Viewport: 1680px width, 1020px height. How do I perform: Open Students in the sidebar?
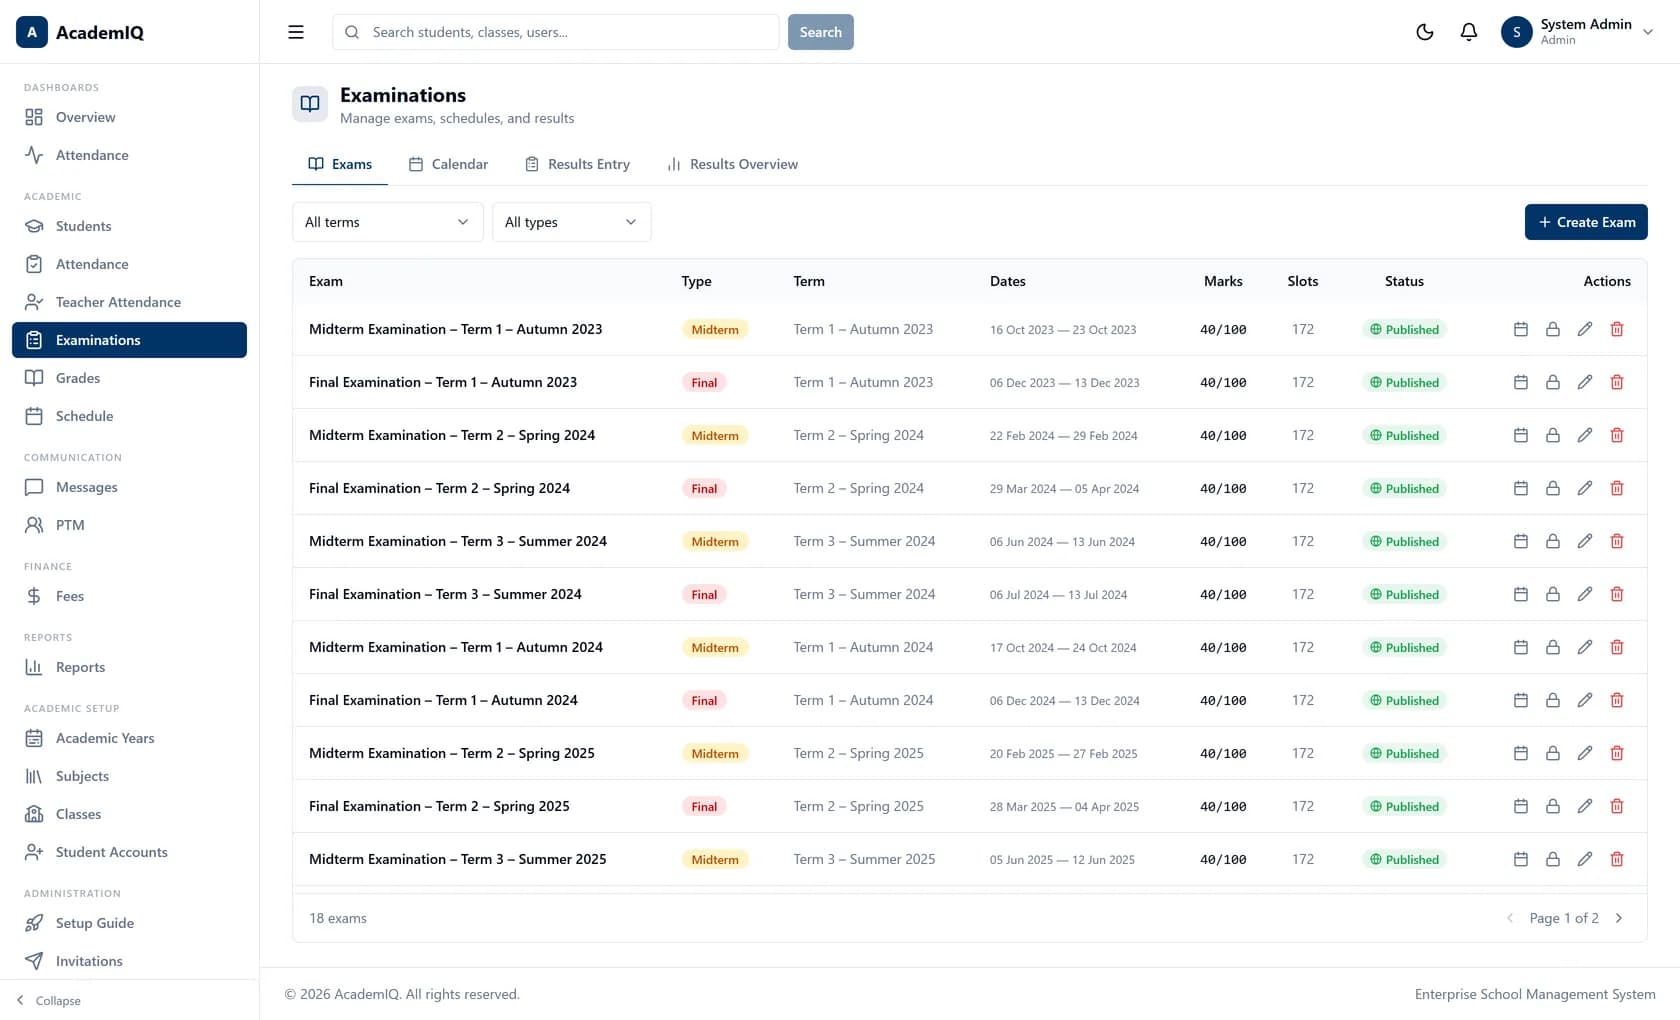[129, 226]
